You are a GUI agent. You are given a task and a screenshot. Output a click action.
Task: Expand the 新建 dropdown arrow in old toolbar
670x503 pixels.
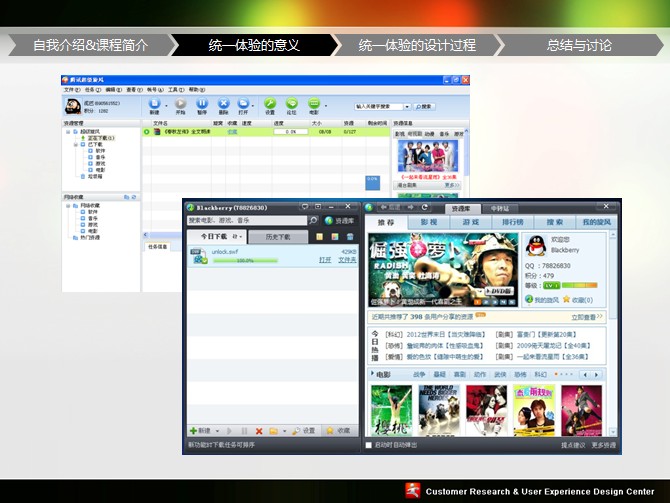[166, 106]
